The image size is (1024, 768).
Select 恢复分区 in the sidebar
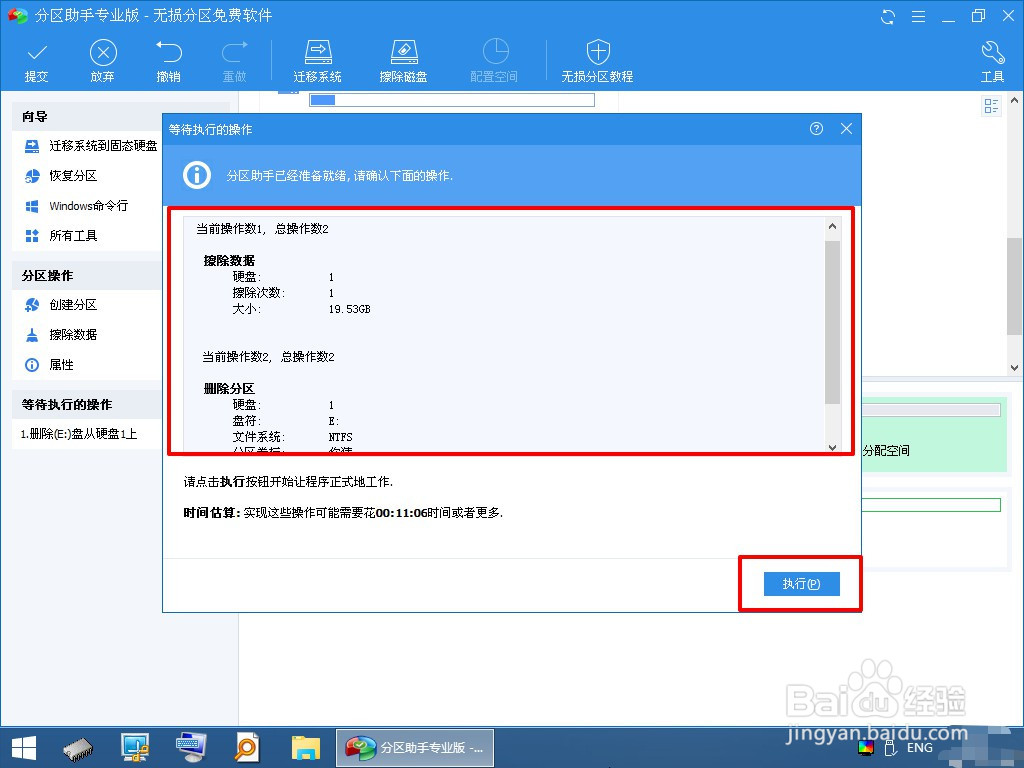[61, 176]
